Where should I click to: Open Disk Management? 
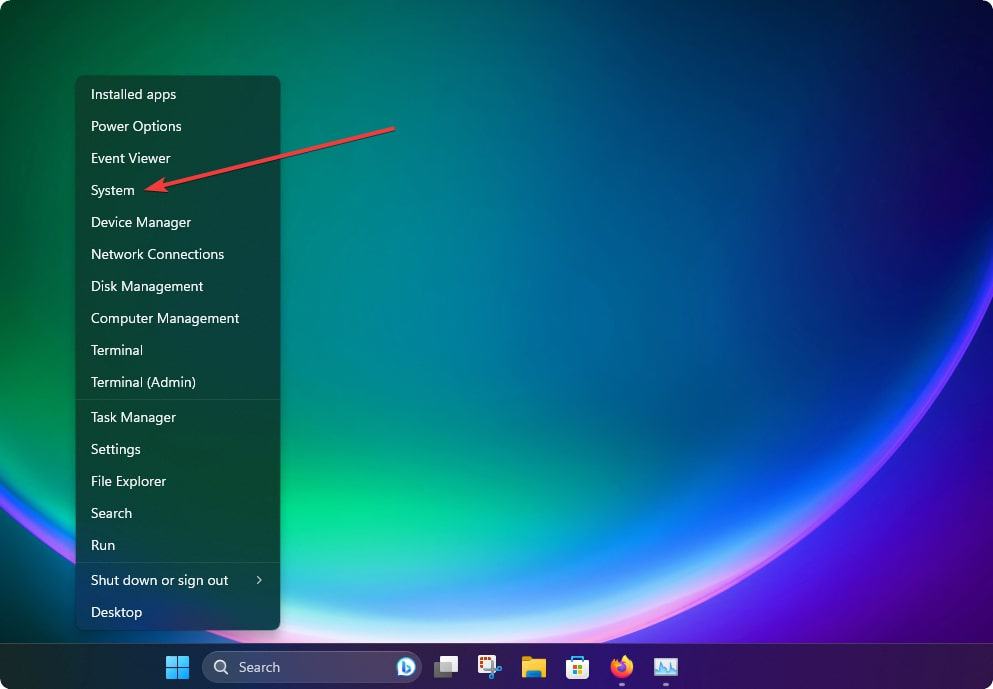[146, 286]
